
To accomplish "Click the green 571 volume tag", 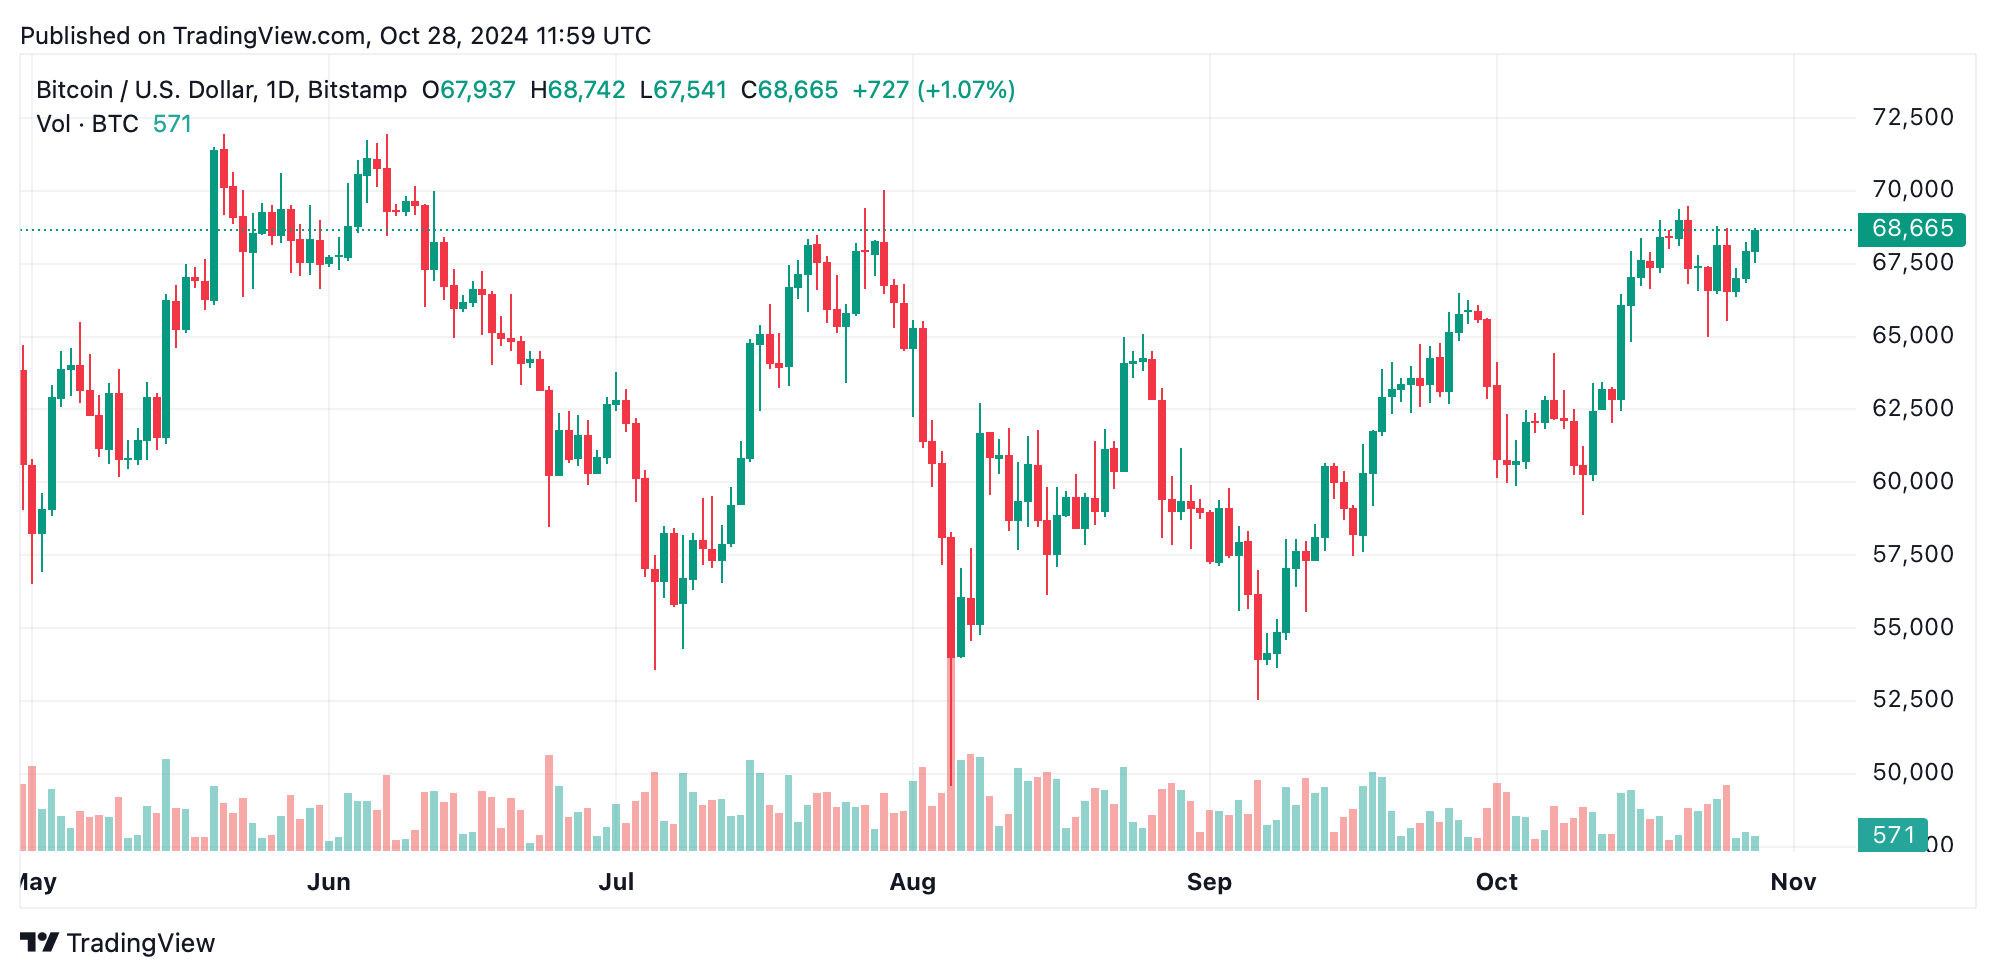I will 1892,835.
